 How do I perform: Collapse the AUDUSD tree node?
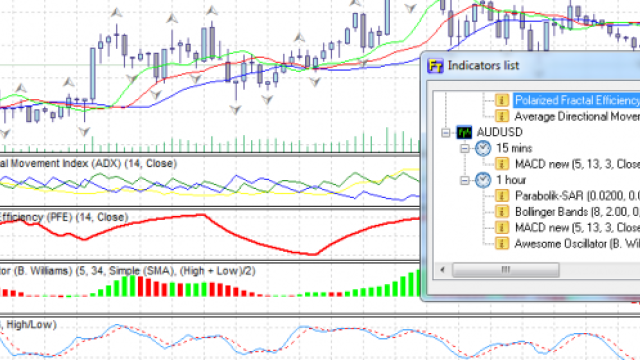(x=446, y=132)
